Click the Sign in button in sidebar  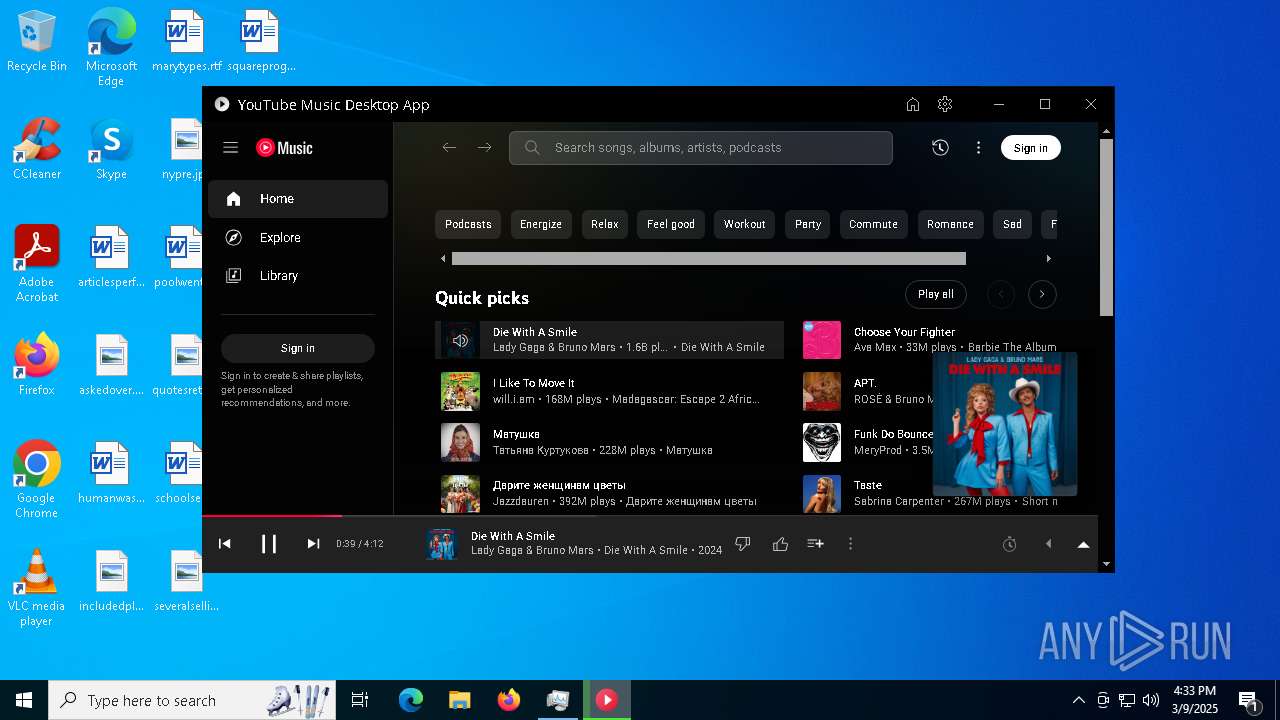[x=298, y=348]
